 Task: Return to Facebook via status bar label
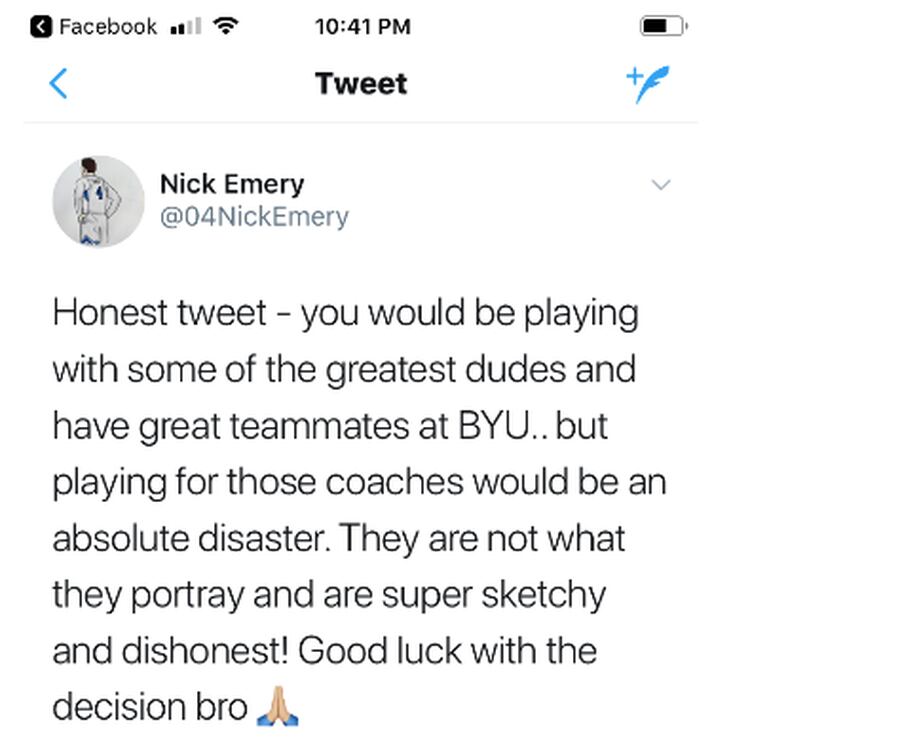pos(107,27)
